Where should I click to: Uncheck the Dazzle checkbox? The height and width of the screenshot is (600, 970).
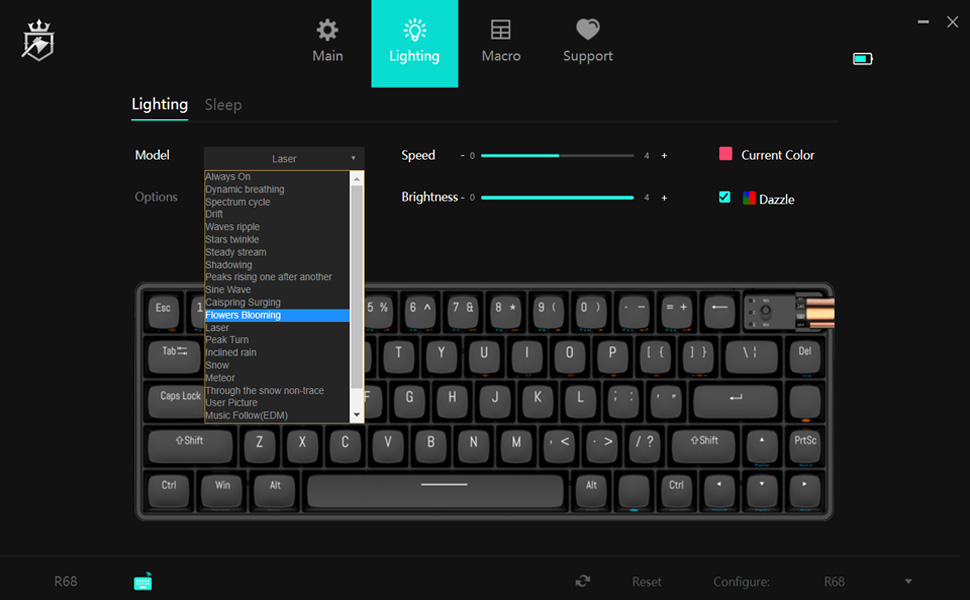point(725,197)
